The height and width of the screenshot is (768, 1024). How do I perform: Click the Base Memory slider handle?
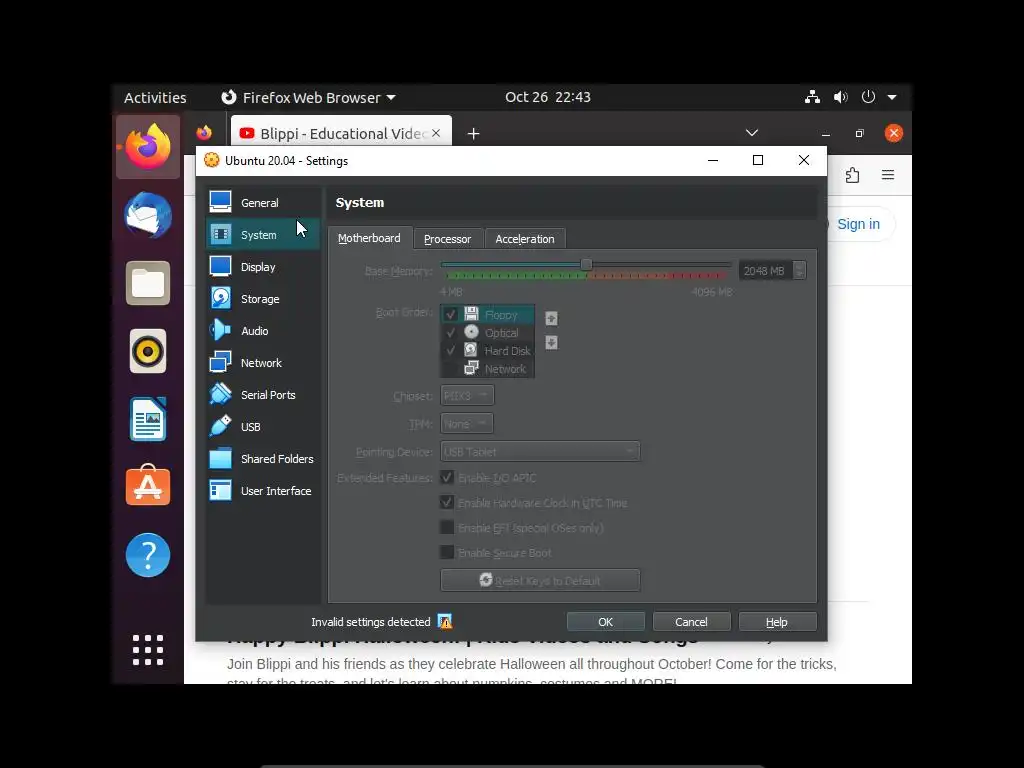(x=586, y=264)
